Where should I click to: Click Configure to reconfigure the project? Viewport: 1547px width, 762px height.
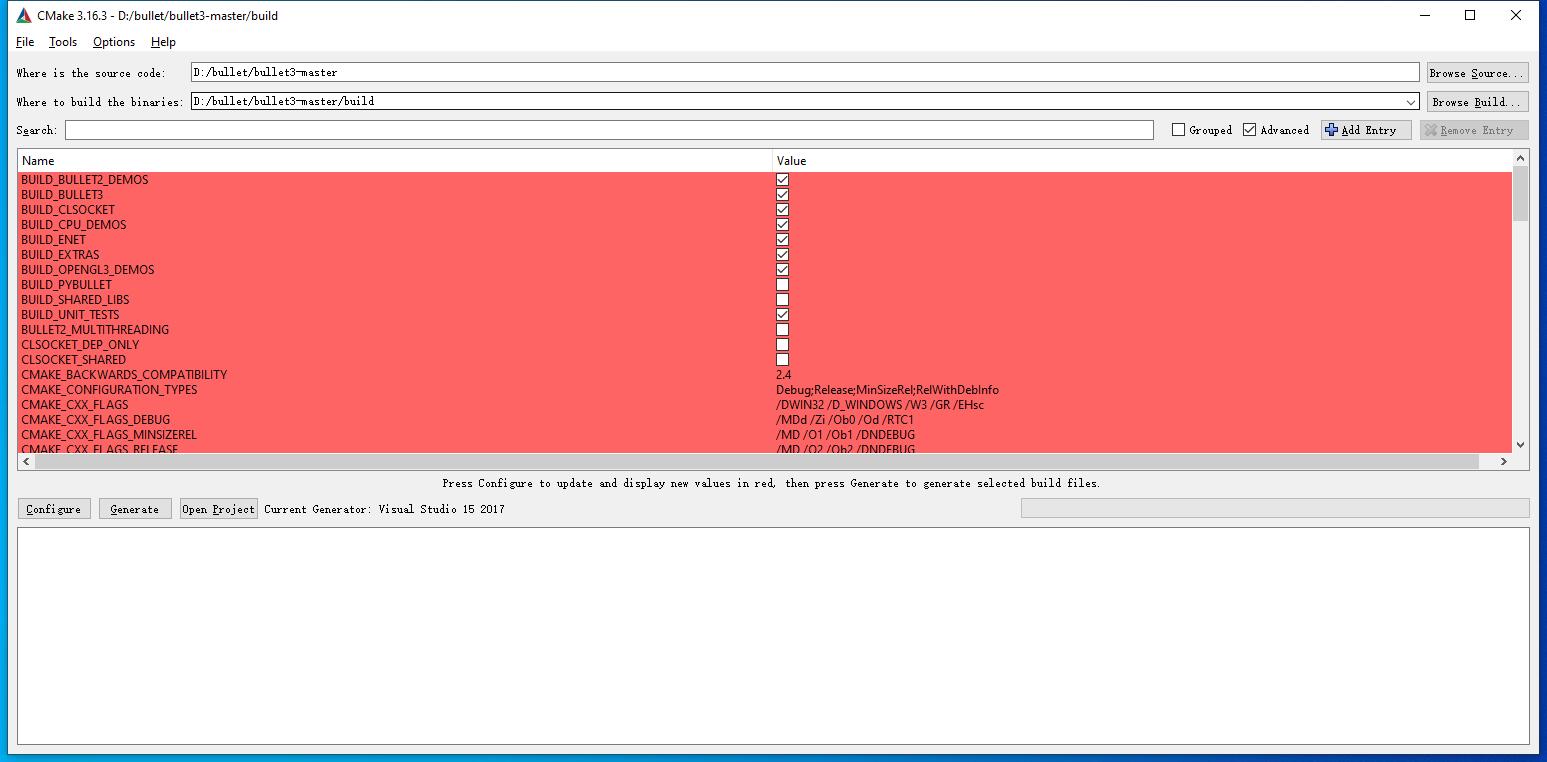53,508
